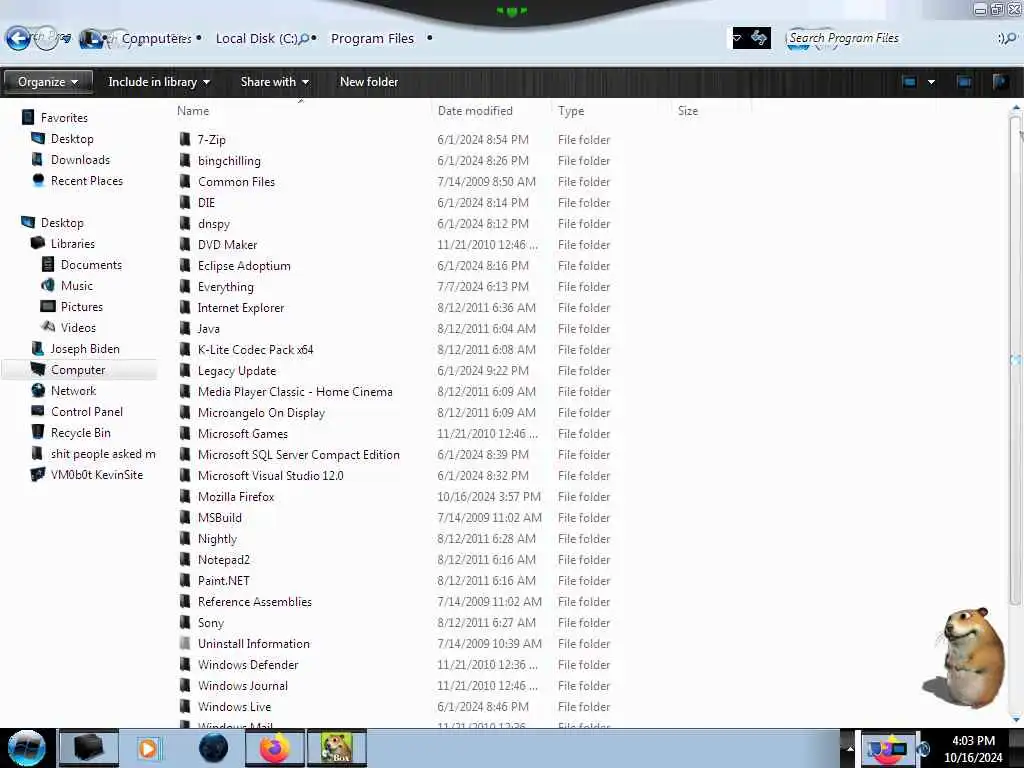1024x768 pixels.
Task: Click Desktop icon under Favorites
Action: [38, 138]
